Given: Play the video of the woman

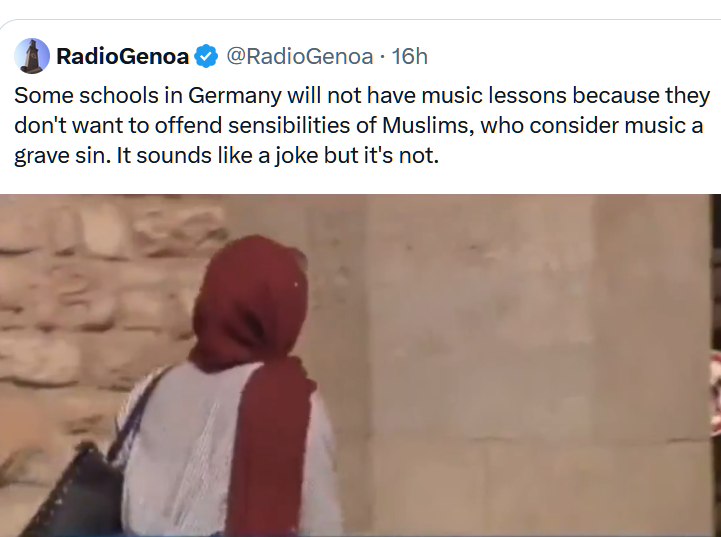Looking at the screenshot, I should tap(360, 365).
